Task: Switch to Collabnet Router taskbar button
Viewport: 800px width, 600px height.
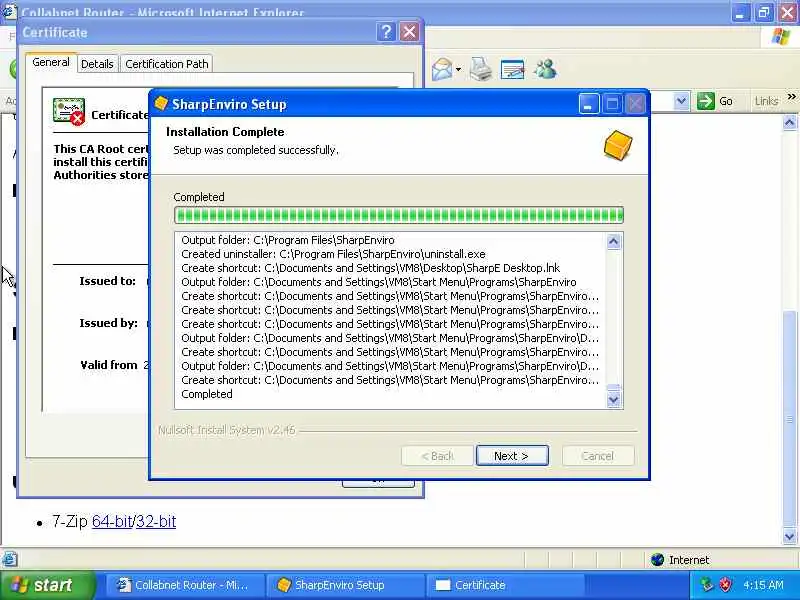Action: tap(184, 585)
